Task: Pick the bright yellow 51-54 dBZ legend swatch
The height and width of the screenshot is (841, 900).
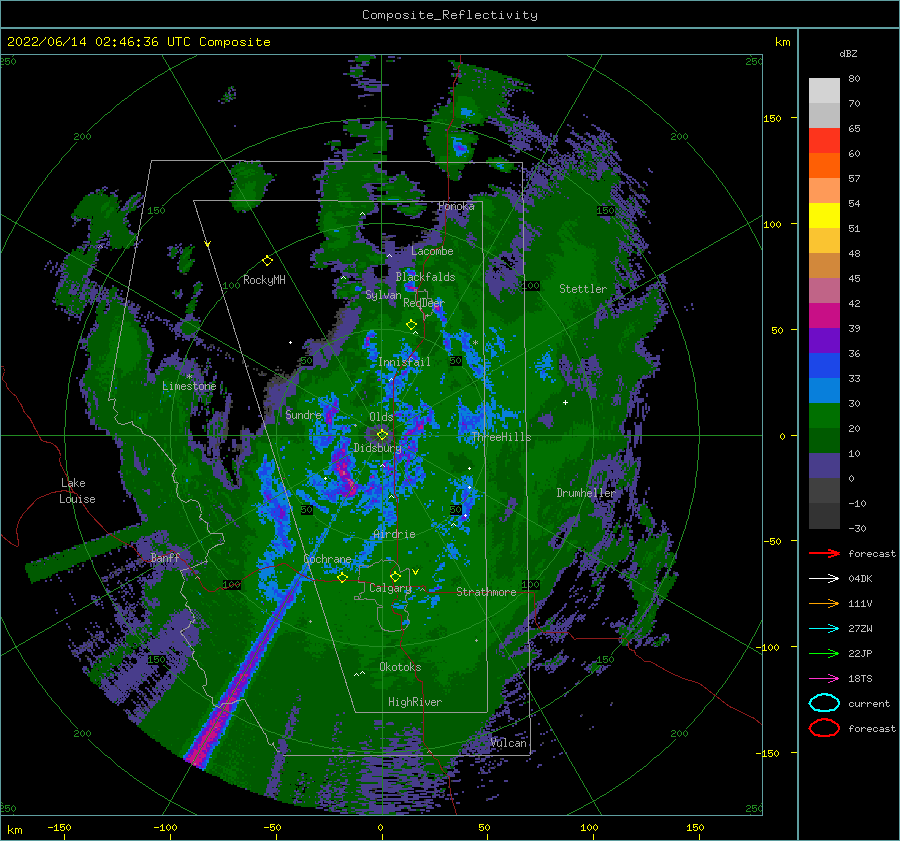Action: pyautogui.click(x=824, y=216)
